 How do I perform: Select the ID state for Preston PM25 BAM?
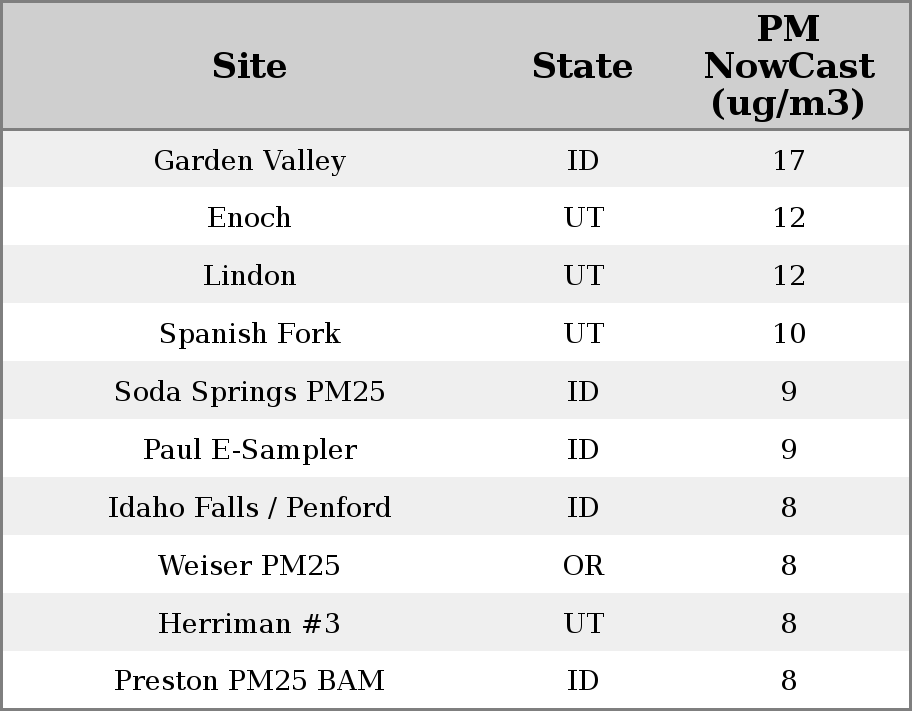pyautogui.click(x=583, y=681)
